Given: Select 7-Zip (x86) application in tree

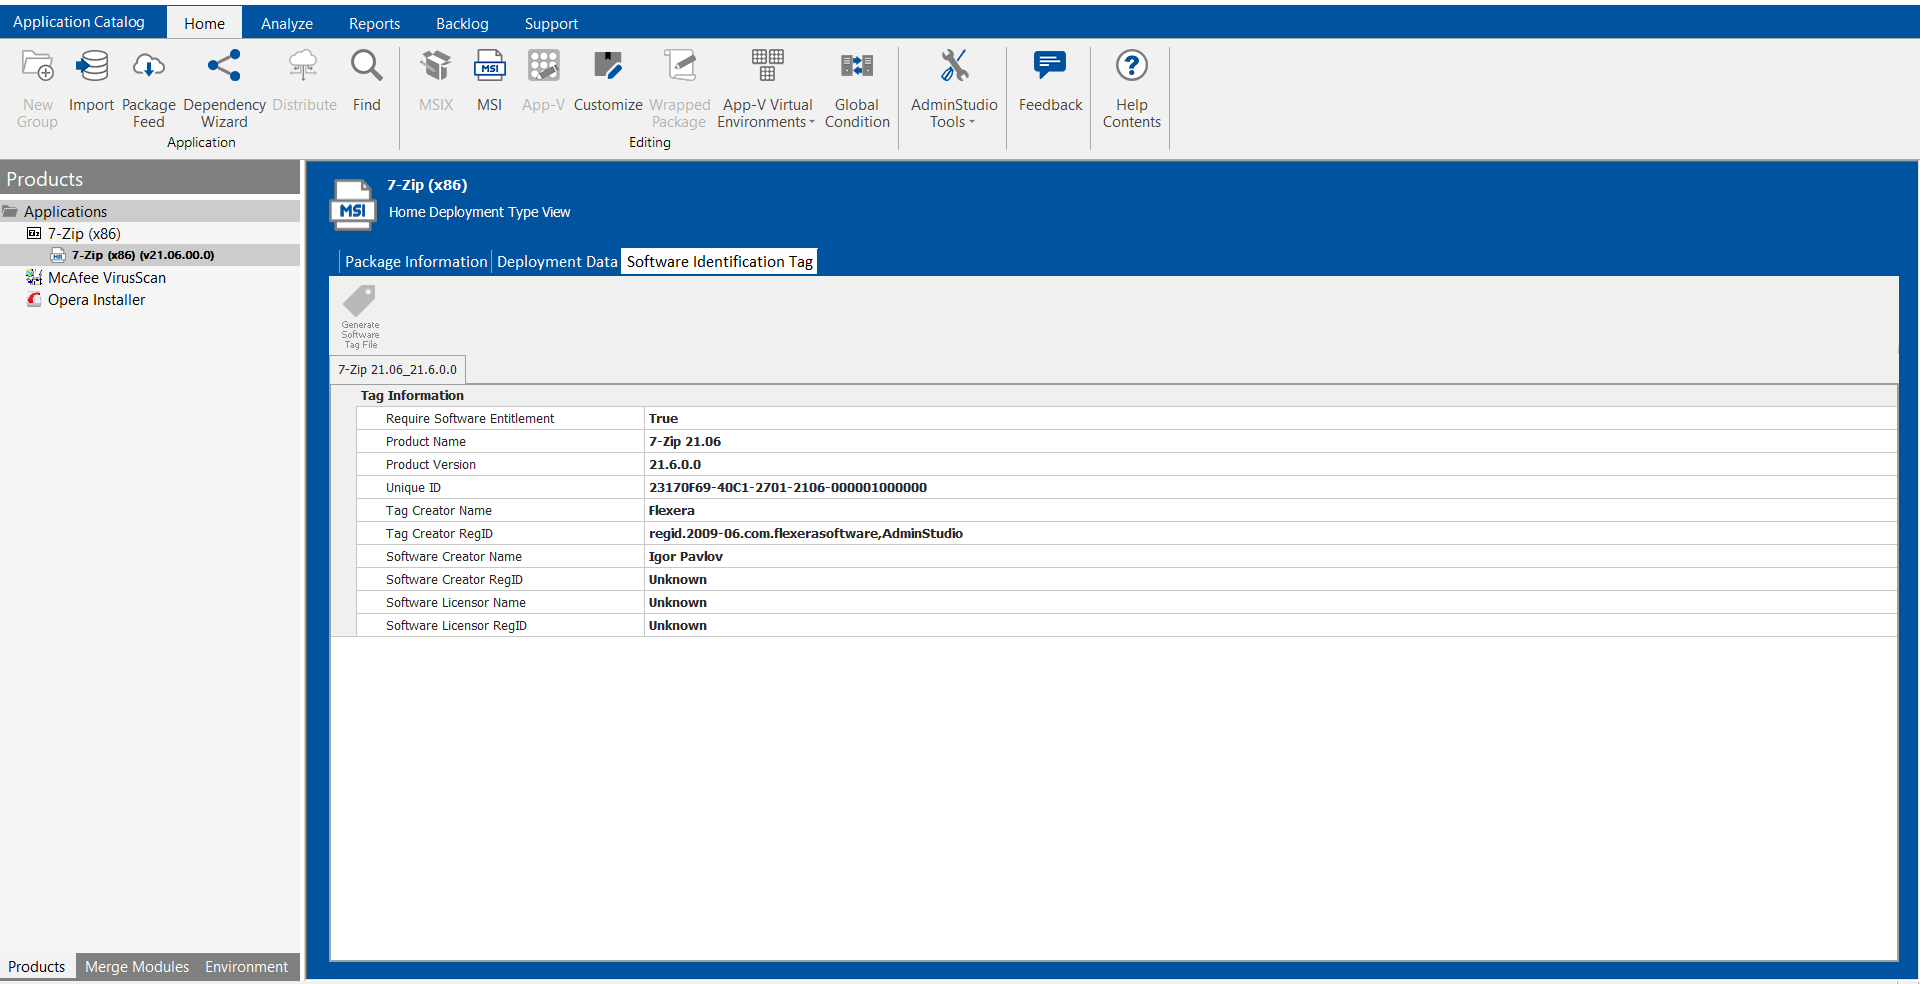Looking at the screenshot, I should point(84,234).
